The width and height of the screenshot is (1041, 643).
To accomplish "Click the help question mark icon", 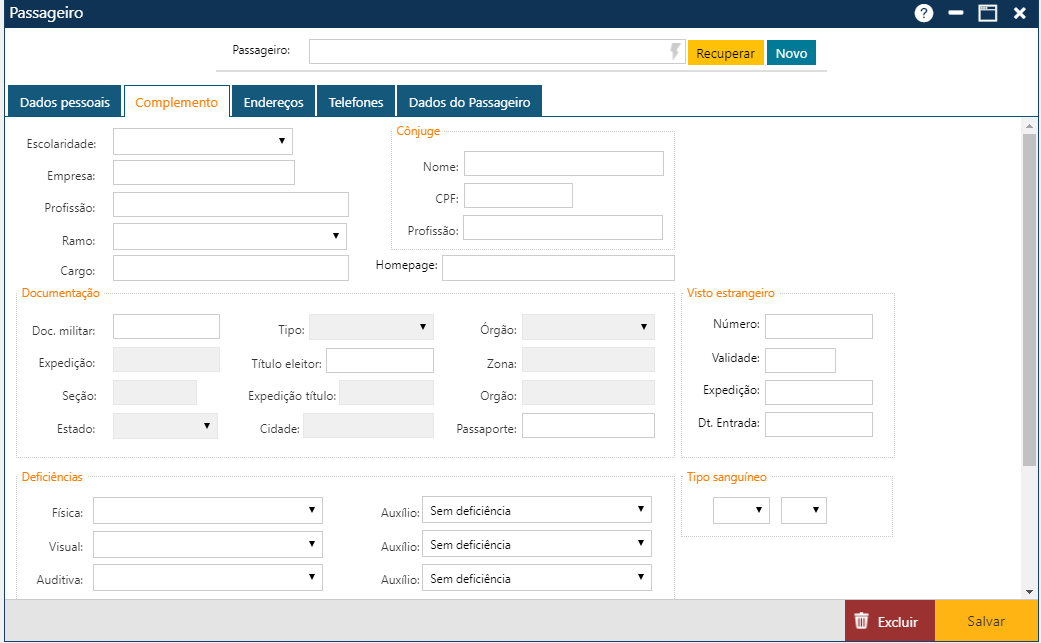I will pyautogui.click(x=924, y=13).
